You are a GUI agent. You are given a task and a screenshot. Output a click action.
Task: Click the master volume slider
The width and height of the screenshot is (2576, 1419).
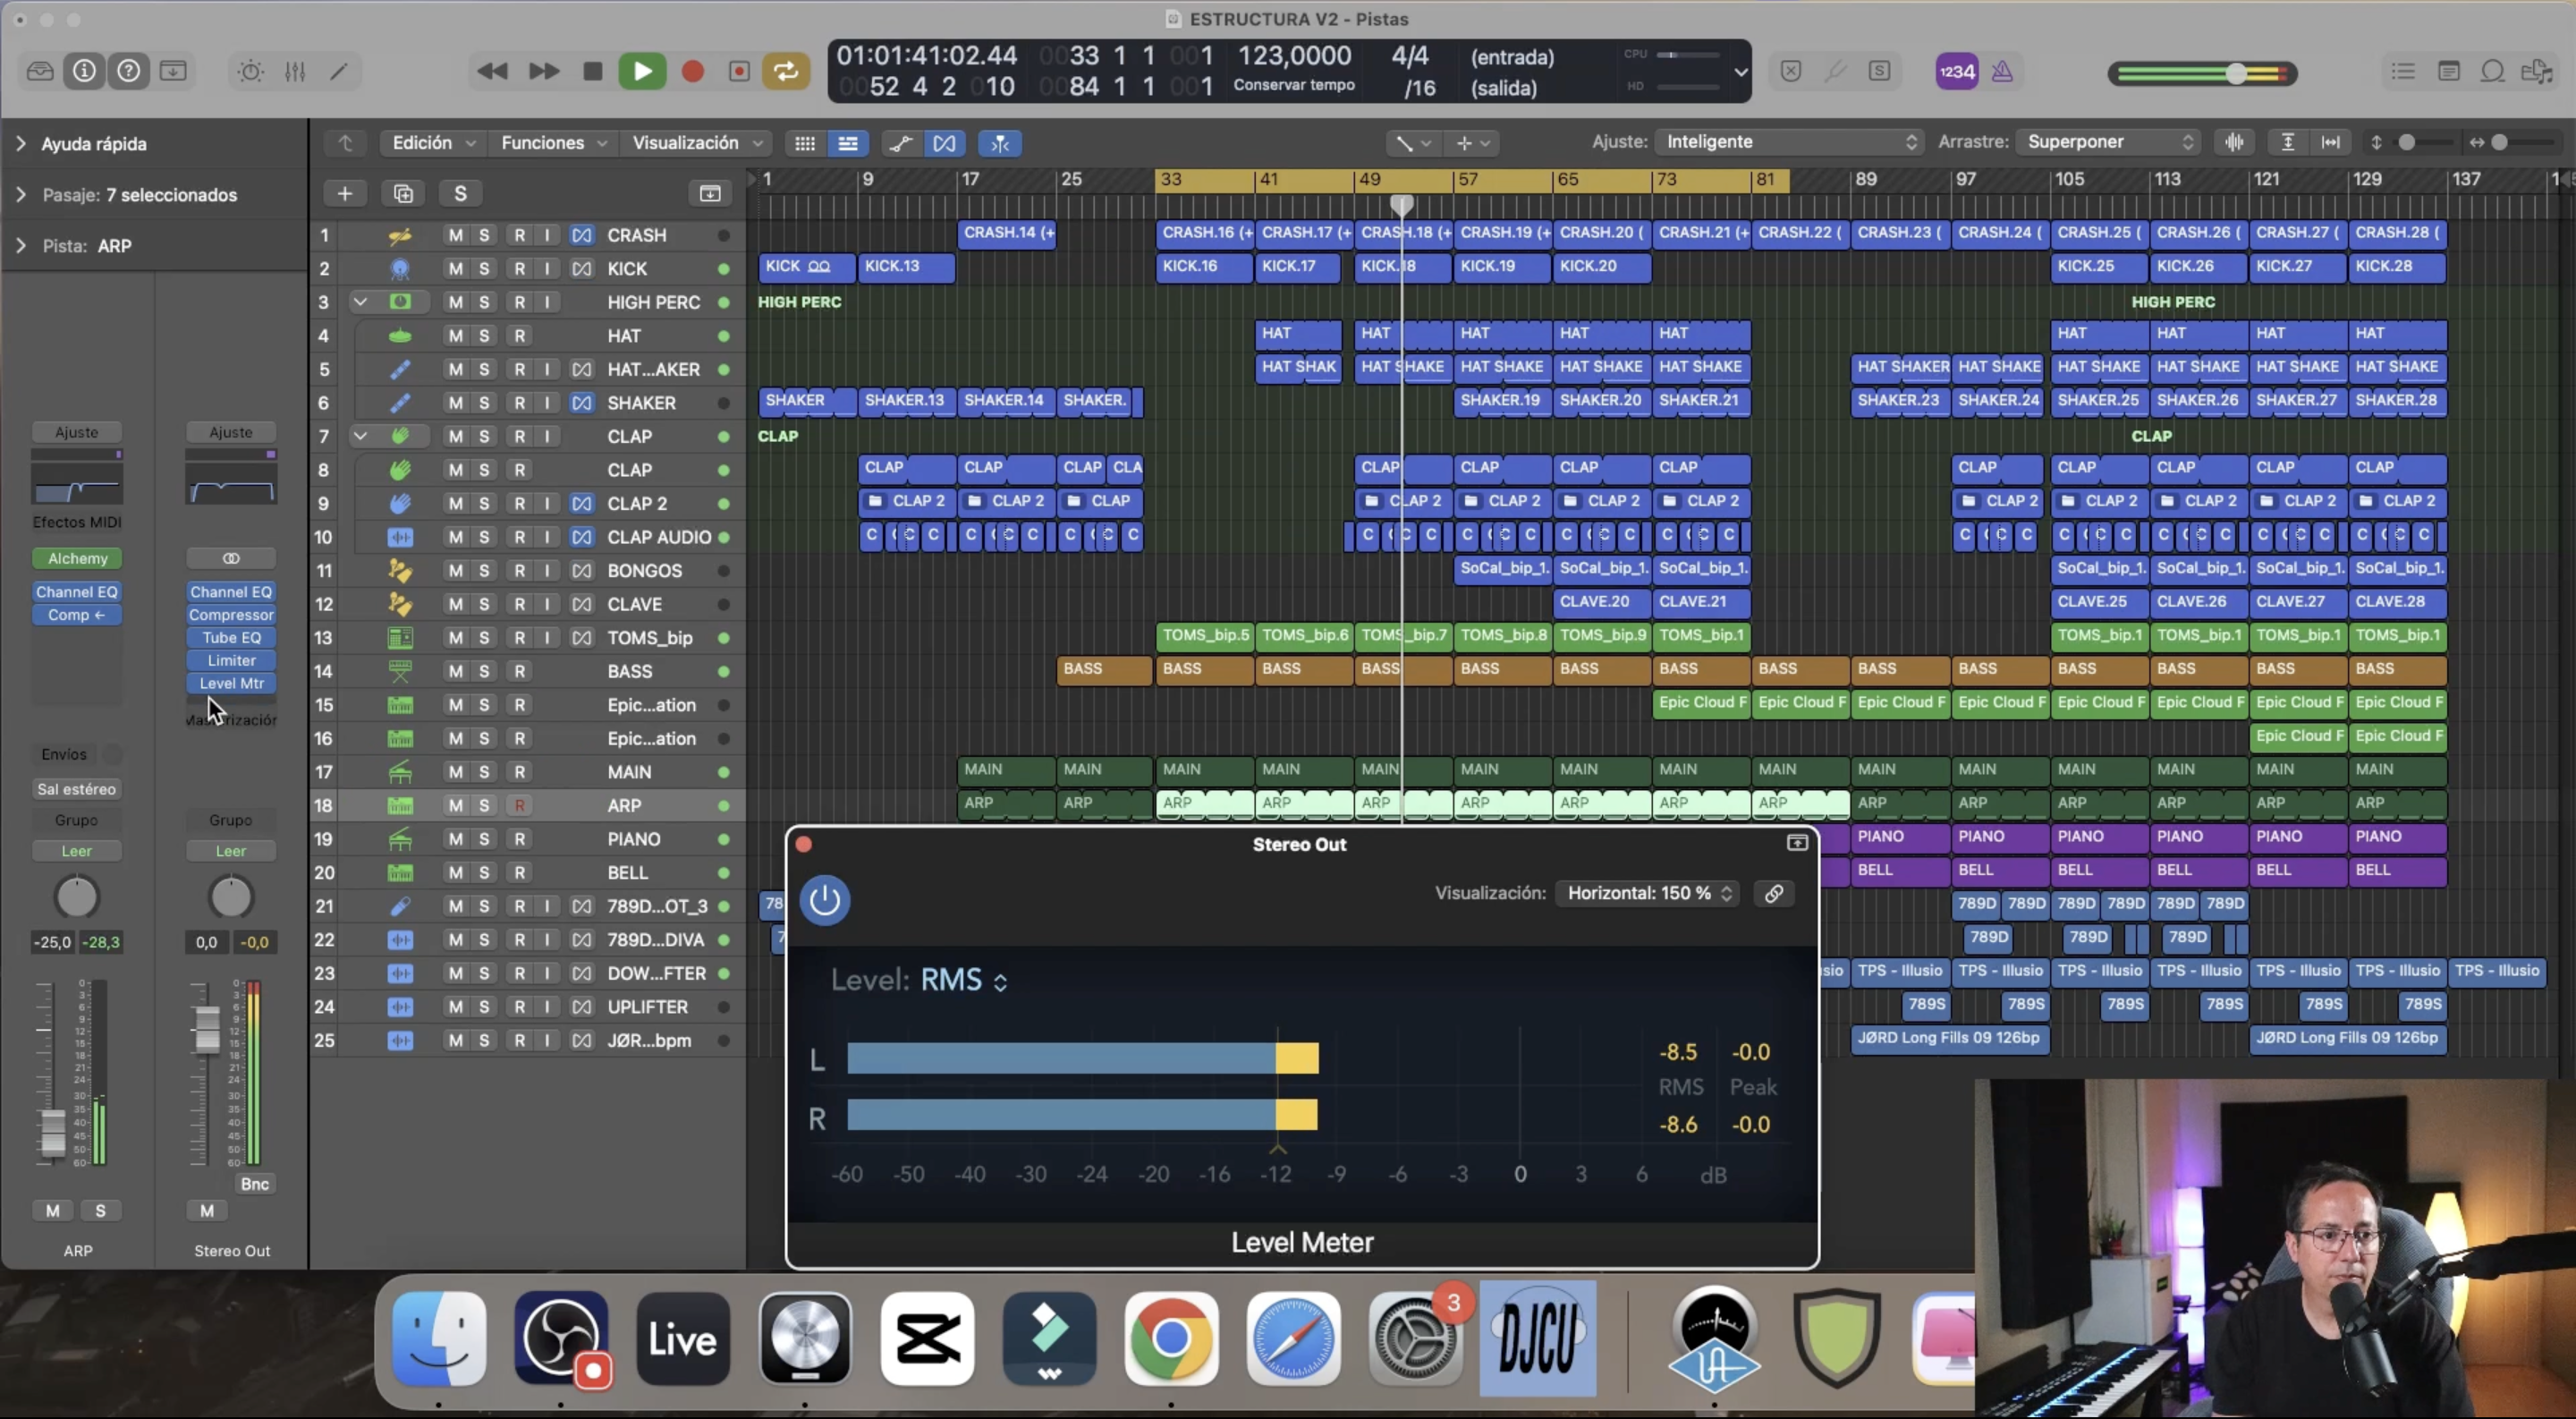[2236, 73]
